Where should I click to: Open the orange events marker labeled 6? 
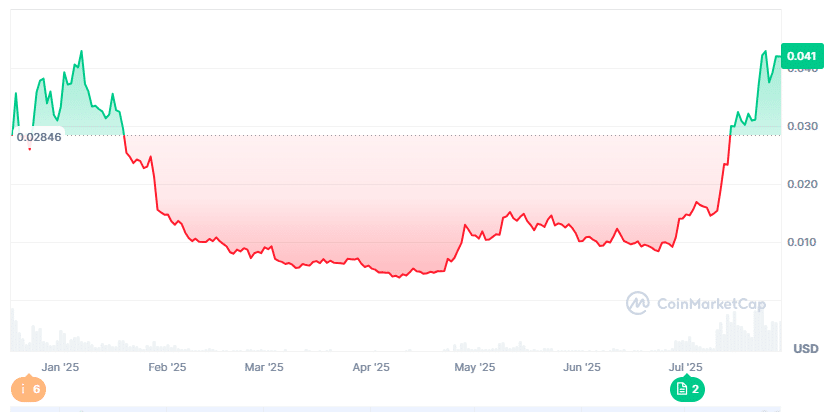29,388
